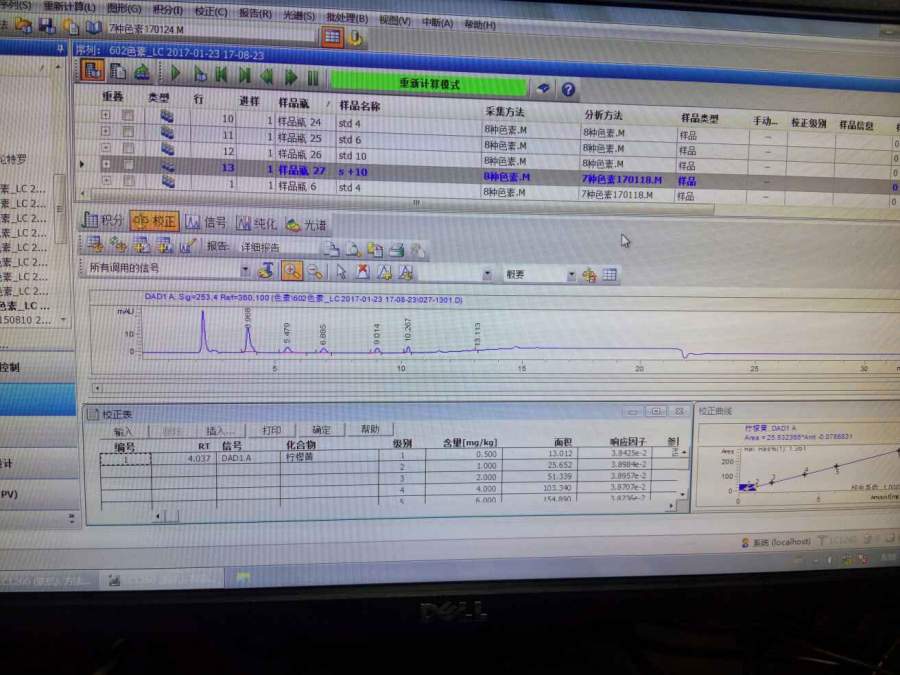The width and height of the screenshot is (900, 675).
Task: Click the 输入 button in 校正表
Action: pos(123,431)
